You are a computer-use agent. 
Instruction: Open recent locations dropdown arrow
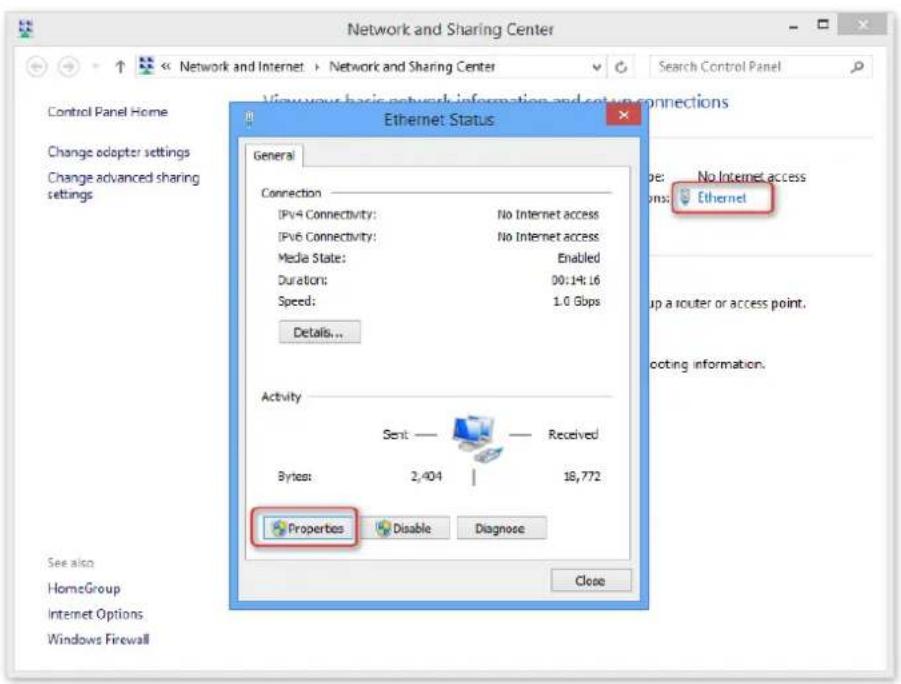[95, 67]
